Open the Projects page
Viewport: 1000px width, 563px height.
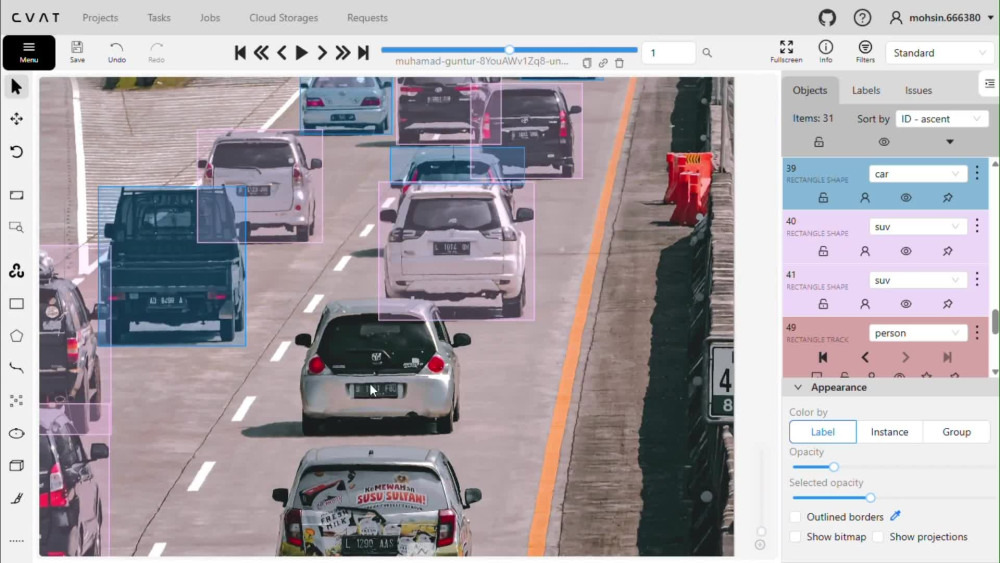point(100,18)
